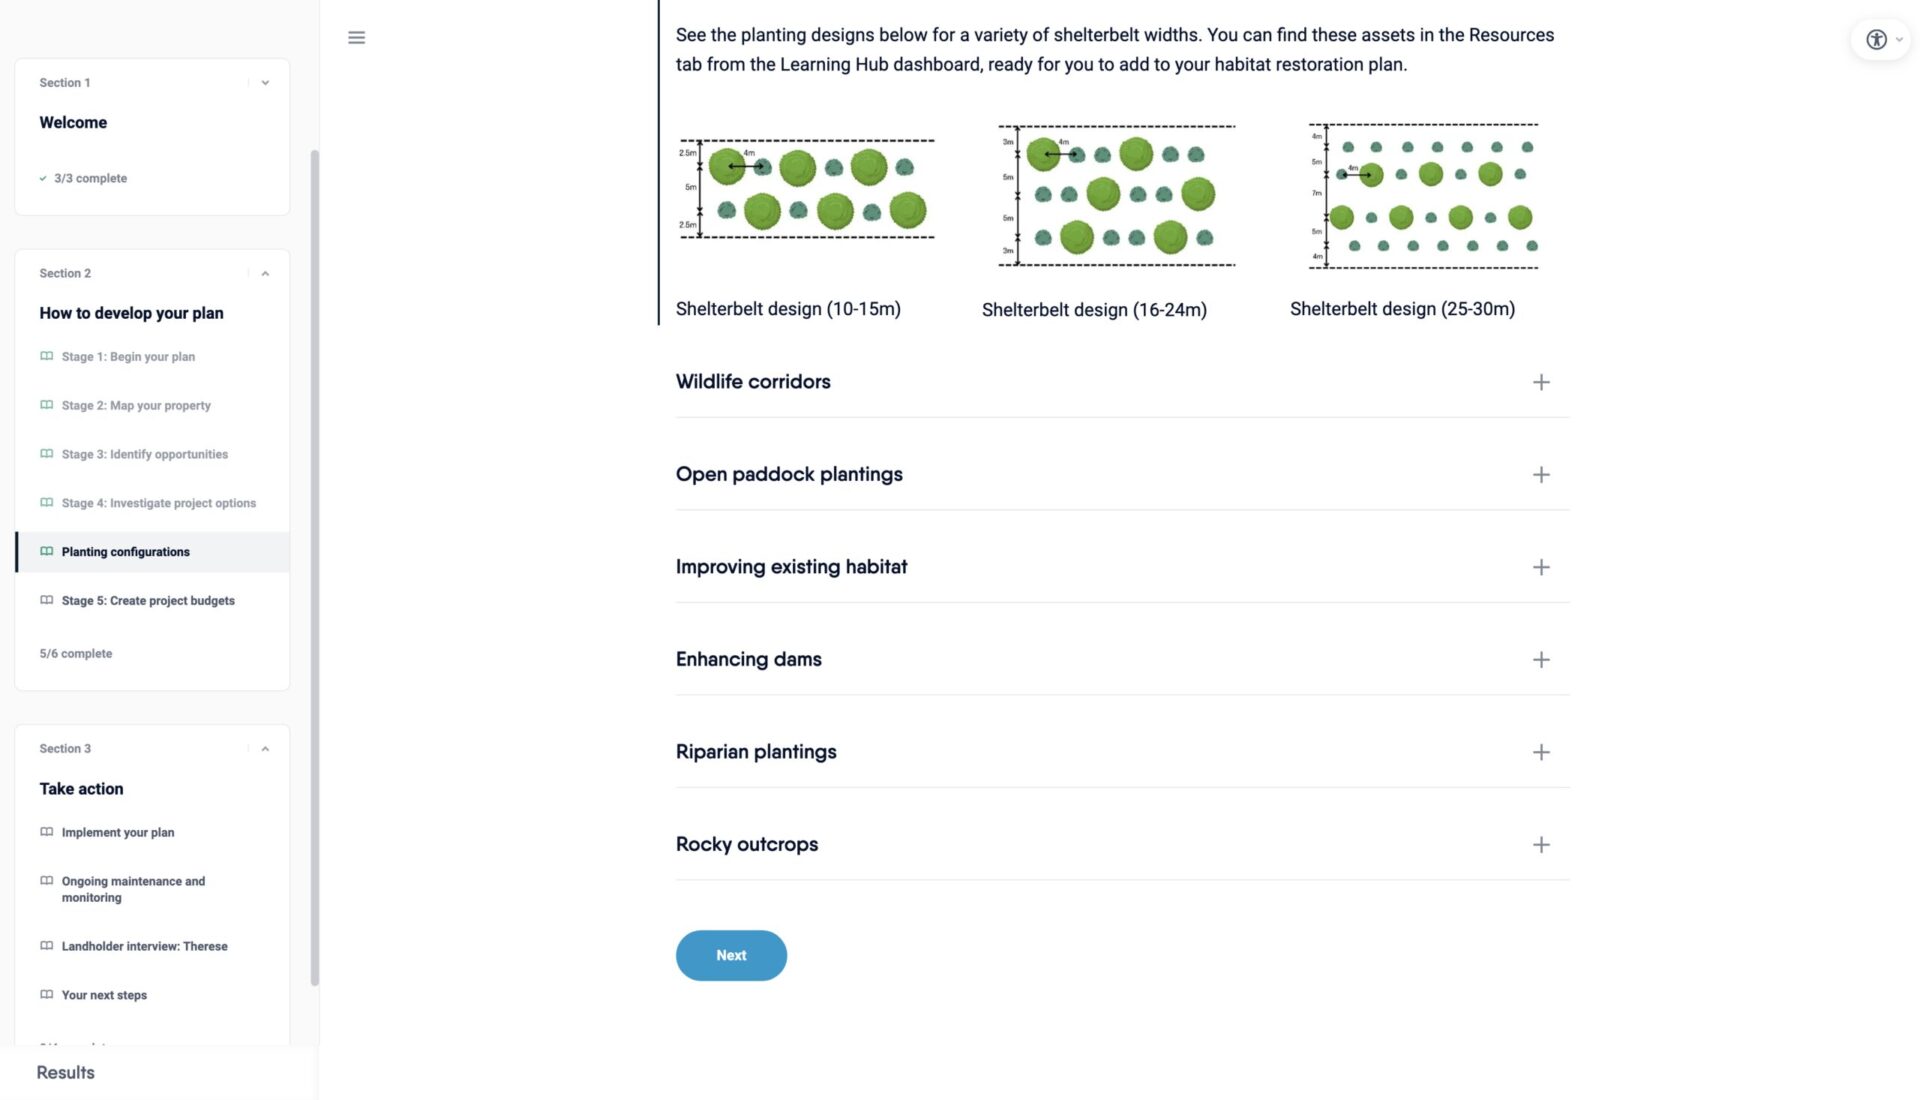Click the hamburger menu icon
This screenshot has height=1100, width=1920.
[x=356, y=38]
